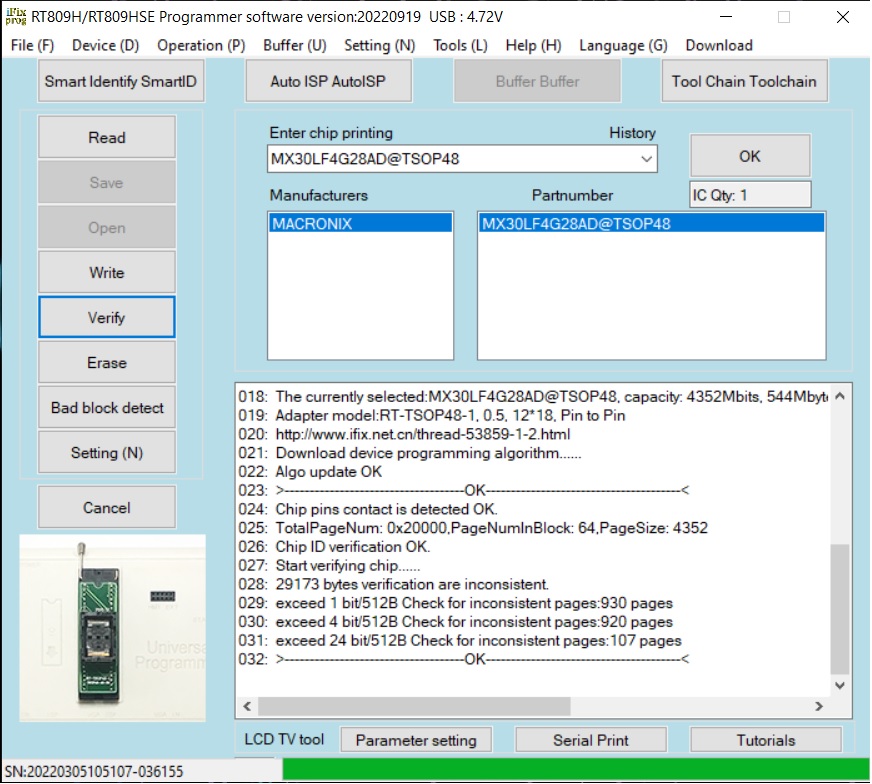Click the green progress bar
872x784 pixels.
pyautogui.click(x=575, y=771)
